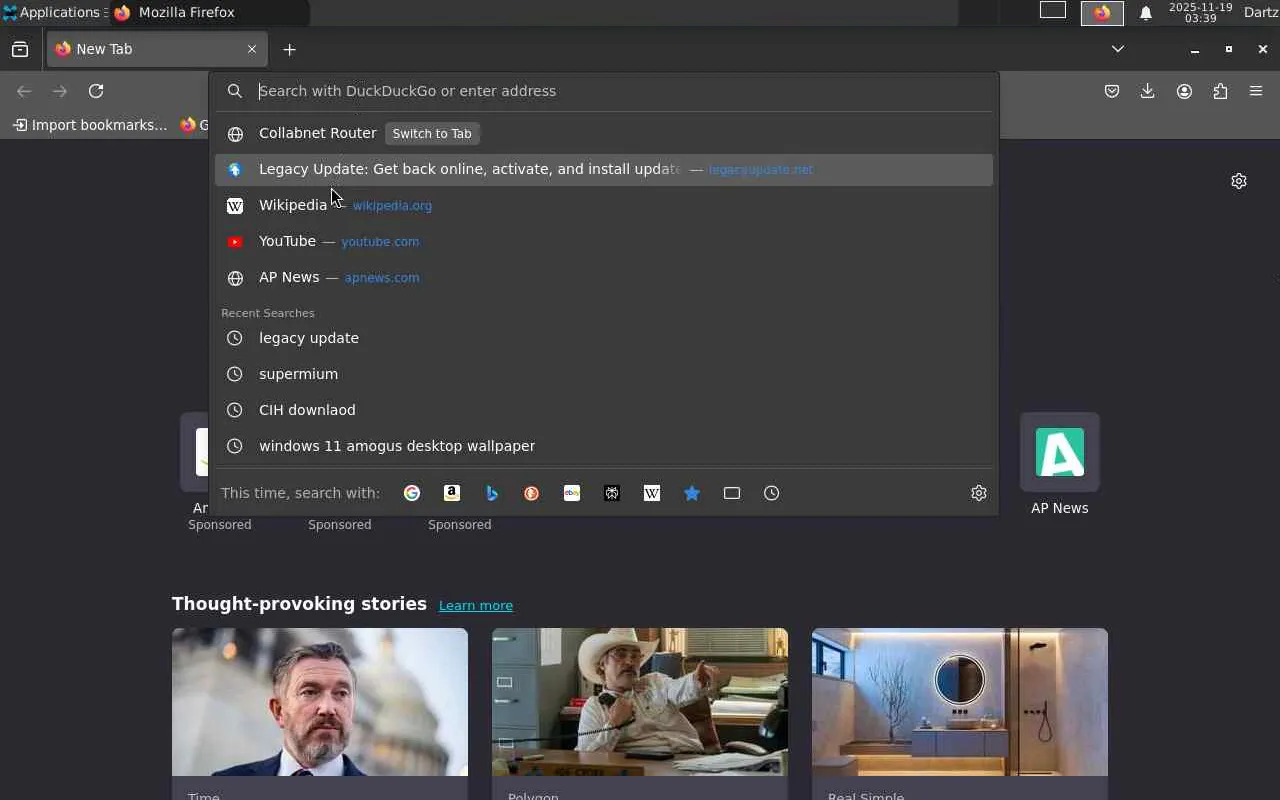Click the Forward navigation arrow
This screenshot has height=800, width=1280.
[x=60, y=91]
